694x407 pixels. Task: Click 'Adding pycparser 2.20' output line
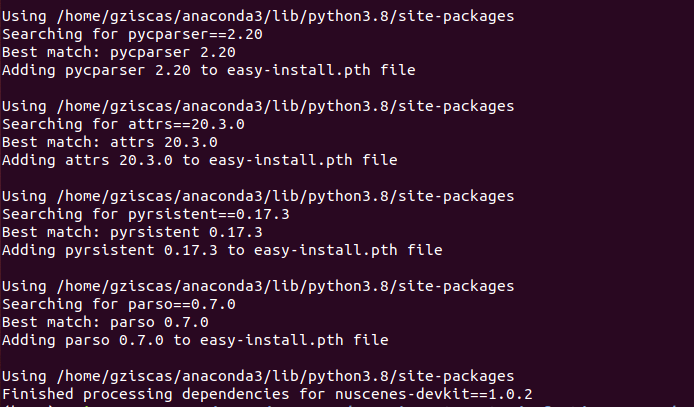208,70
